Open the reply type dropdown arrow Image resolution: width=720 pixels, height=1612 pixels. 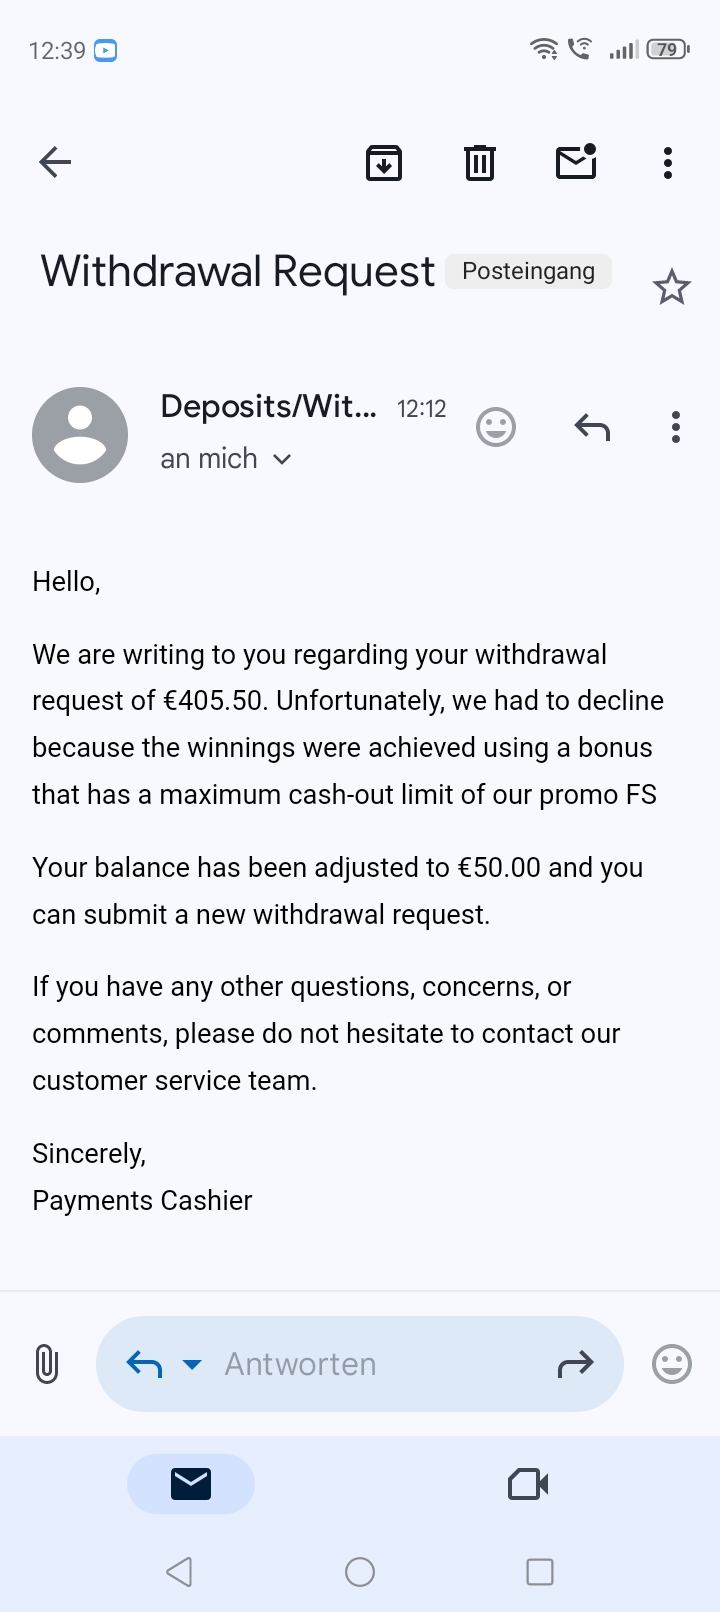click(x=193, y=1364)
